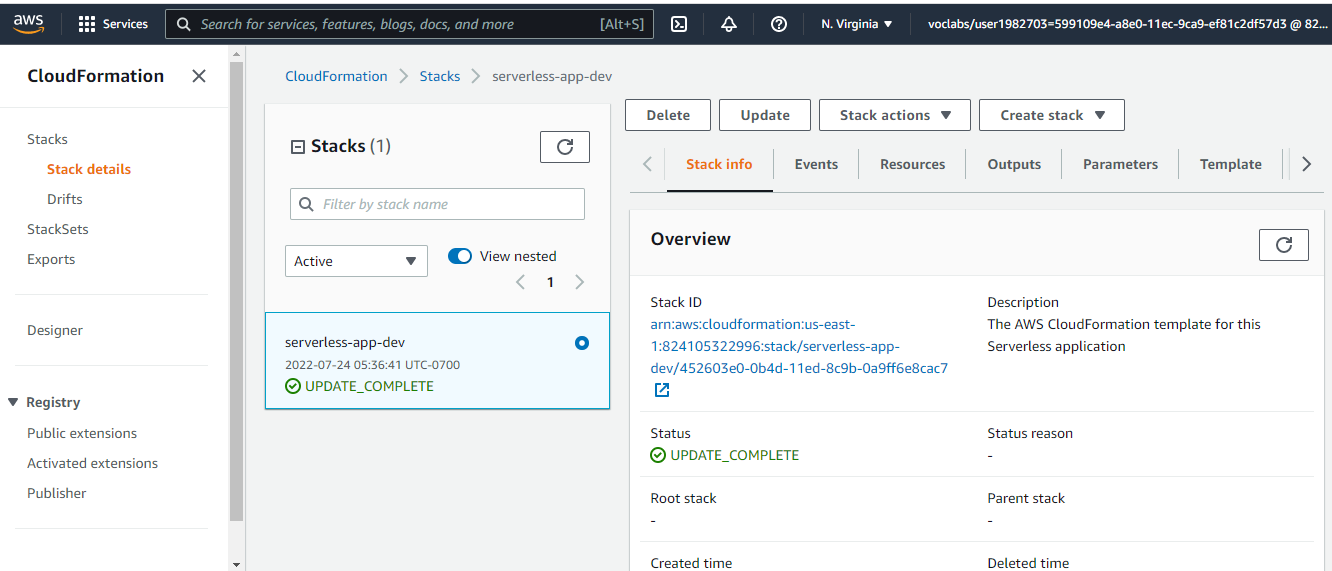
Task: Go to the next page of stacks
Action: 580,282
